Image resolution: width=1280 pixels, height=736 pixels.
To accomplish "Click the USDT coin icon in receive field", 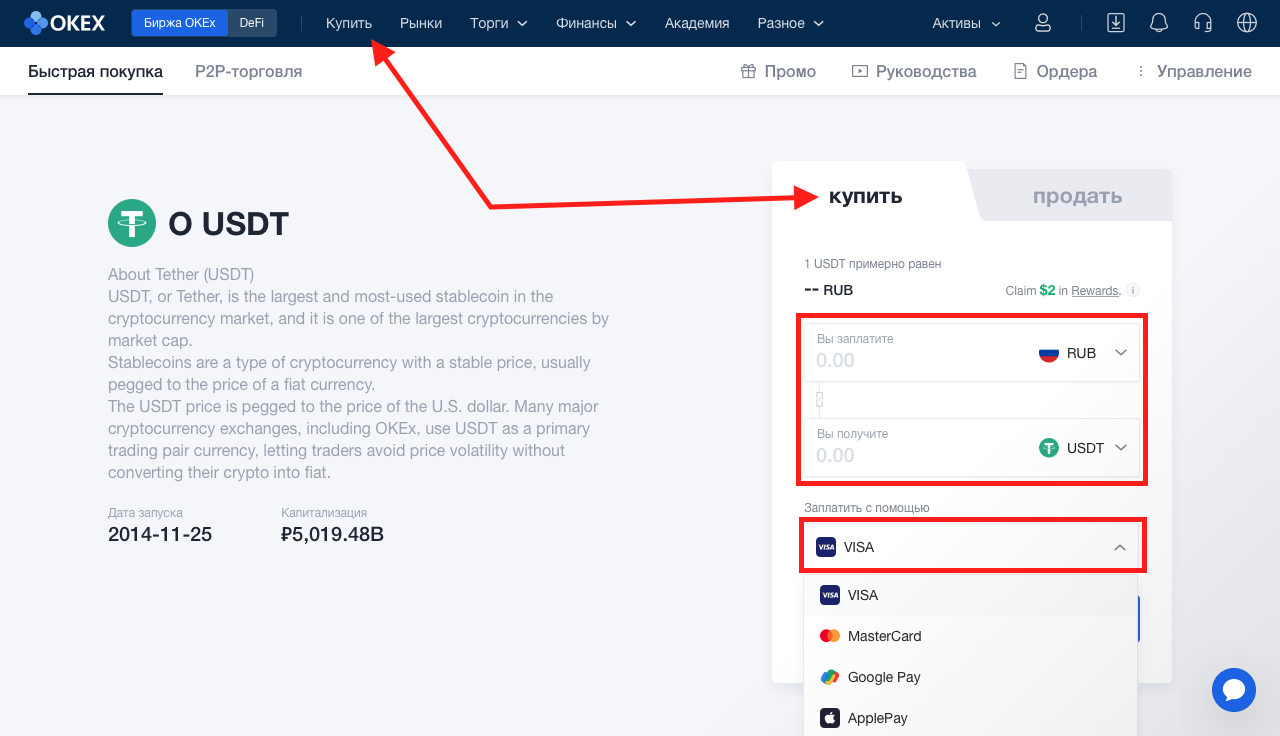I will [x=1048, y=448].
